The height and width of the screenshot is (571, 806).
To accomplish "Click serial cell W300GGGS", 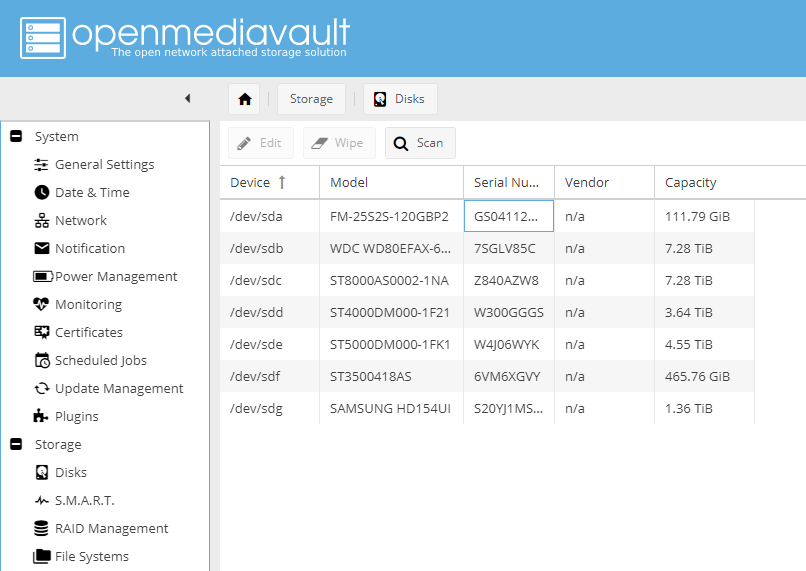I will click(x=508, y=312).
